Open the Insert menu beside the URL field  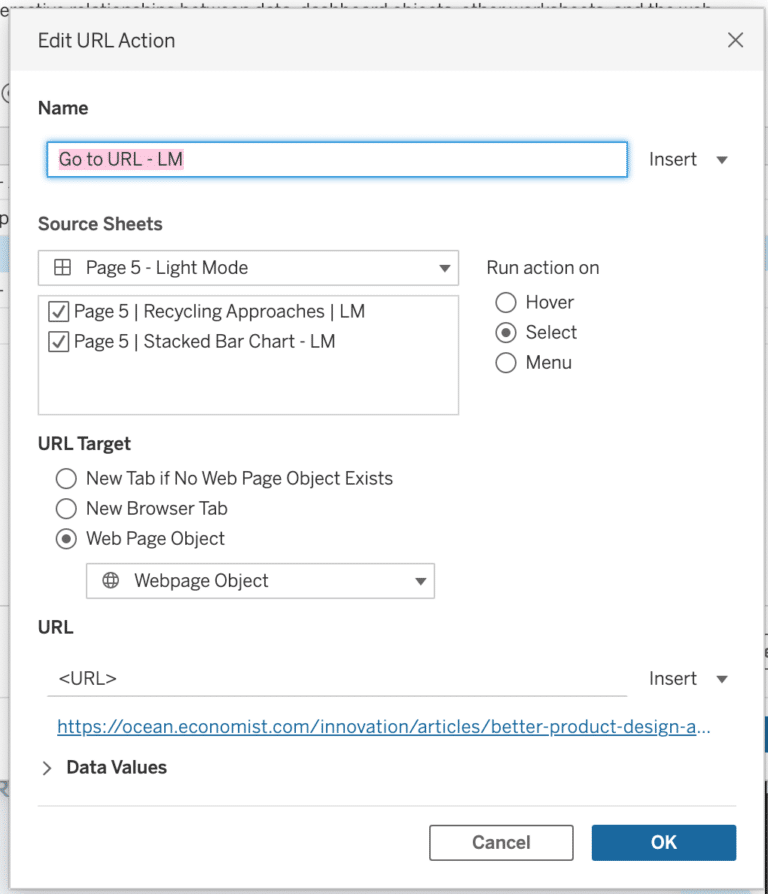[689, 678]
